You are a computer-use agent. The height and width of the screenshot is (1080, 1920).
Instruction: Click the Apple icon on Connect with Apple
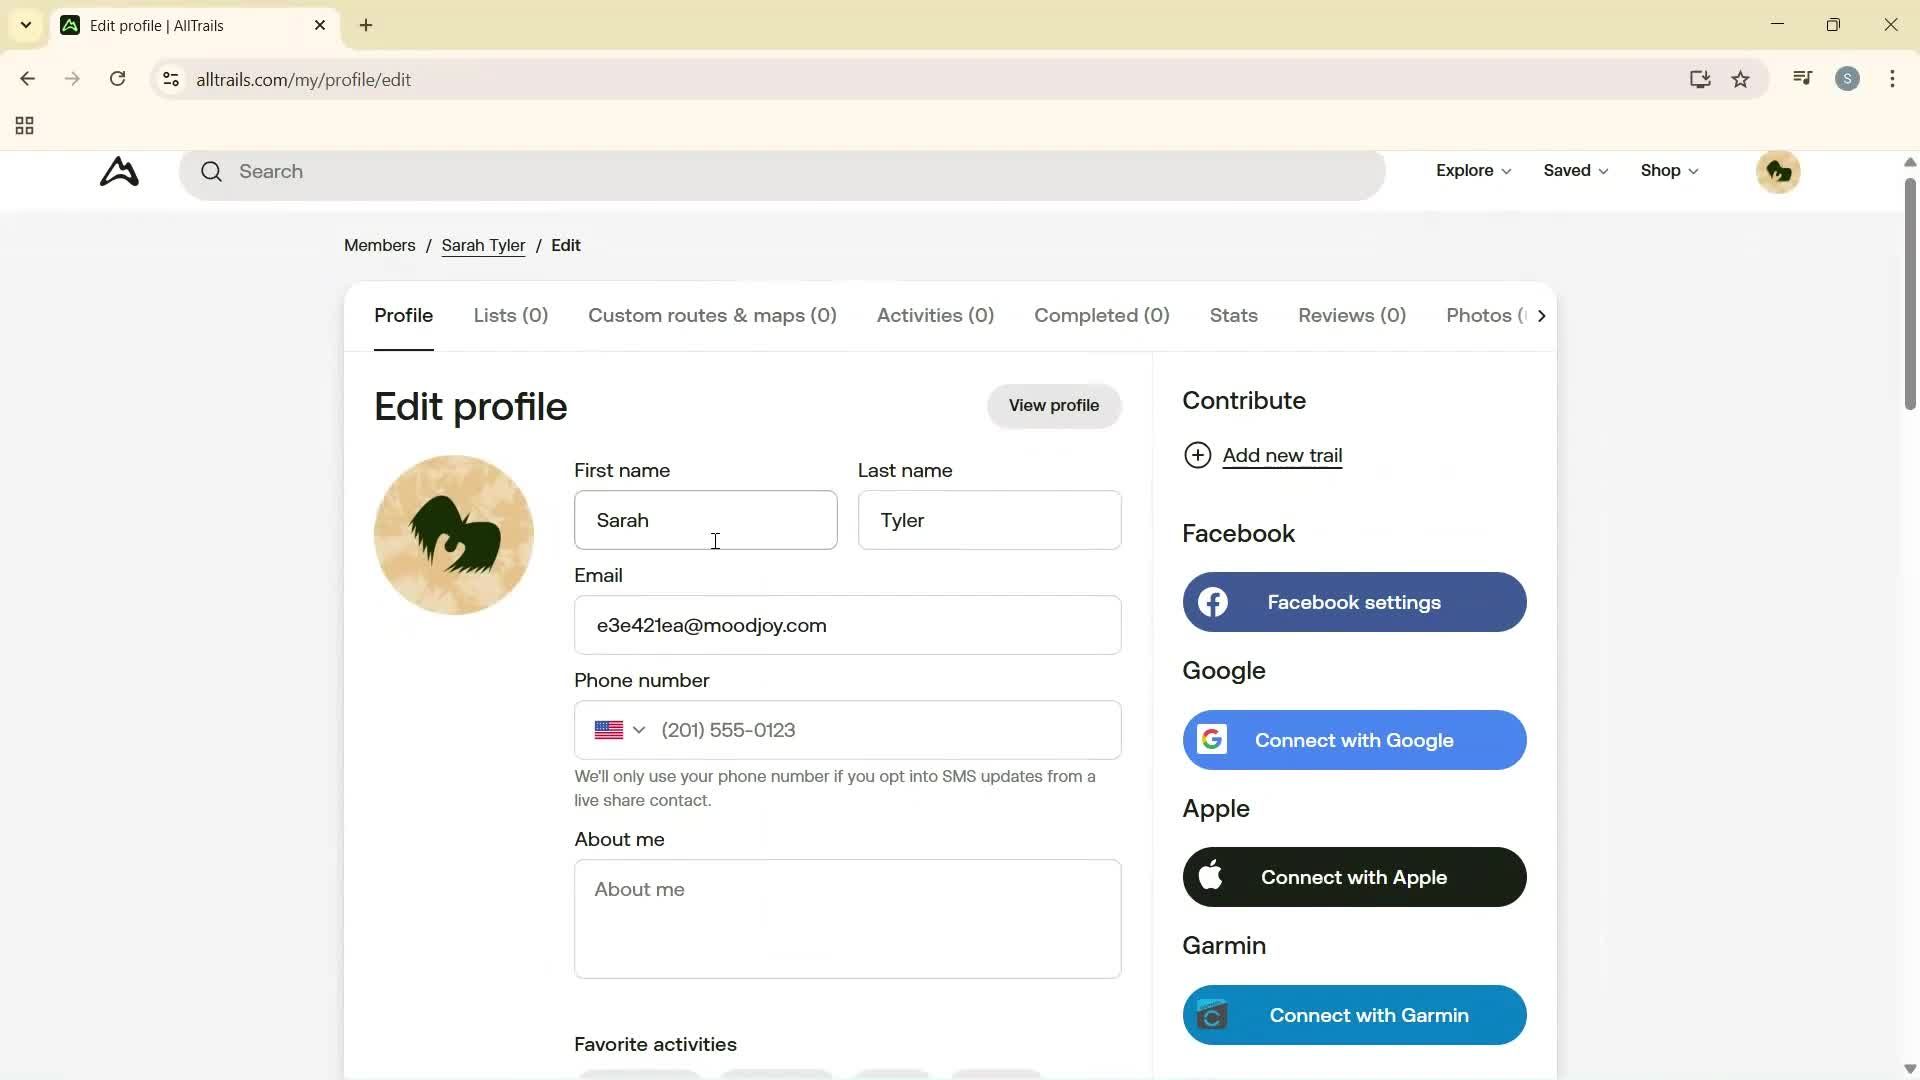1212,877
